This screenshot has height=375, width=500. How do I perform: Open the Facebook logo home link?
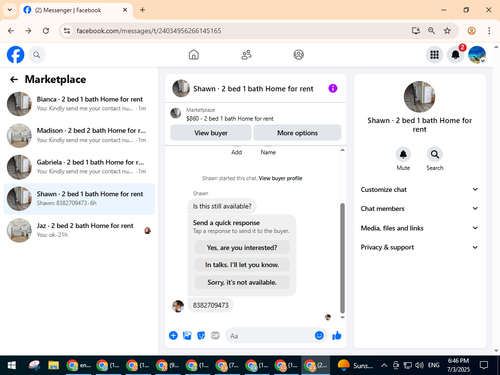pos(15,55)
